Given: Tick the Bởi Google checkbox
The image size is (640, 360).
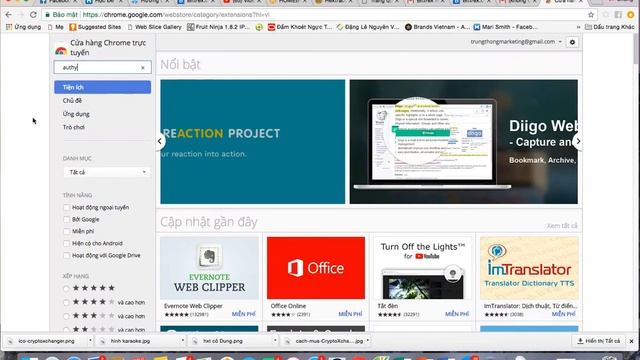Looking at the screenshot, I should pos(67,219).
